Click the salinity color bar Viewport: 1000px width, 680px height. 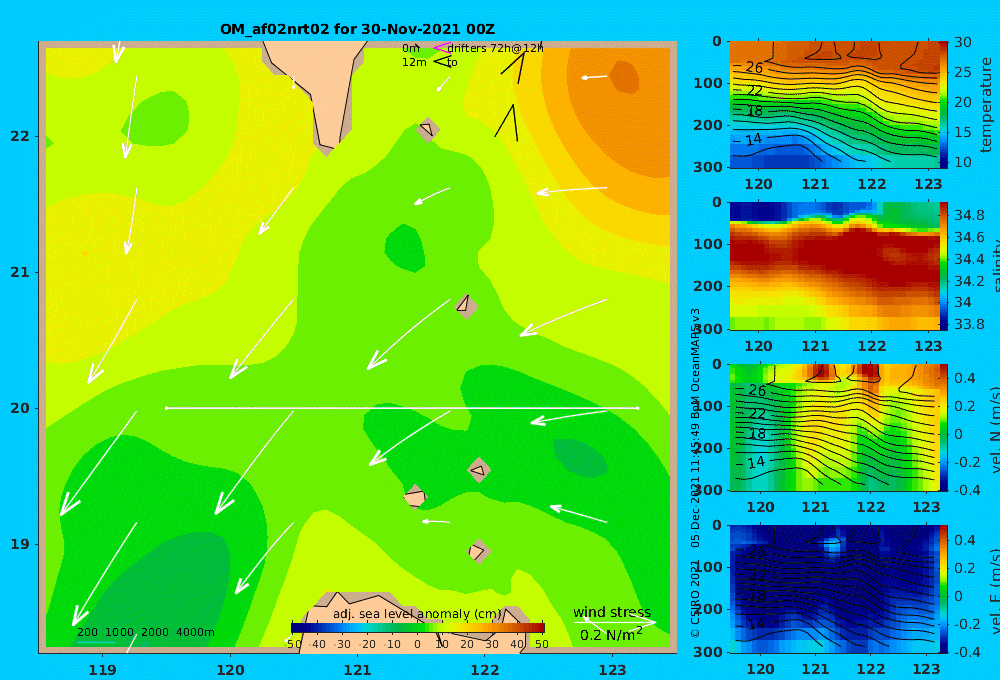point(944,266)
